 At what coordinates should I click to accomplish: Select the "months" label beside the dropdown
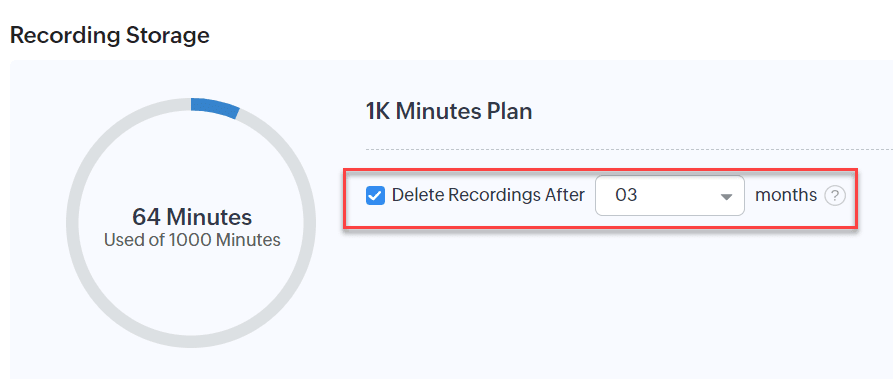click(x=786, y=195)
